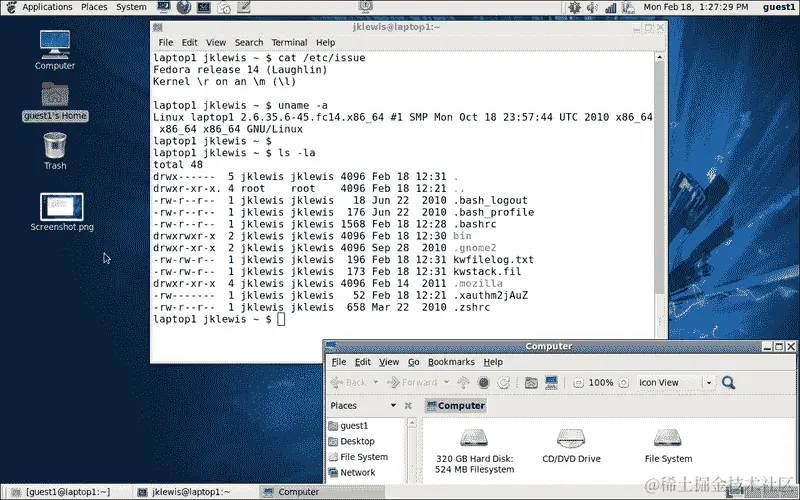
Task: Click the Computer toolbar icon
Action: click(x=551, y=382)
